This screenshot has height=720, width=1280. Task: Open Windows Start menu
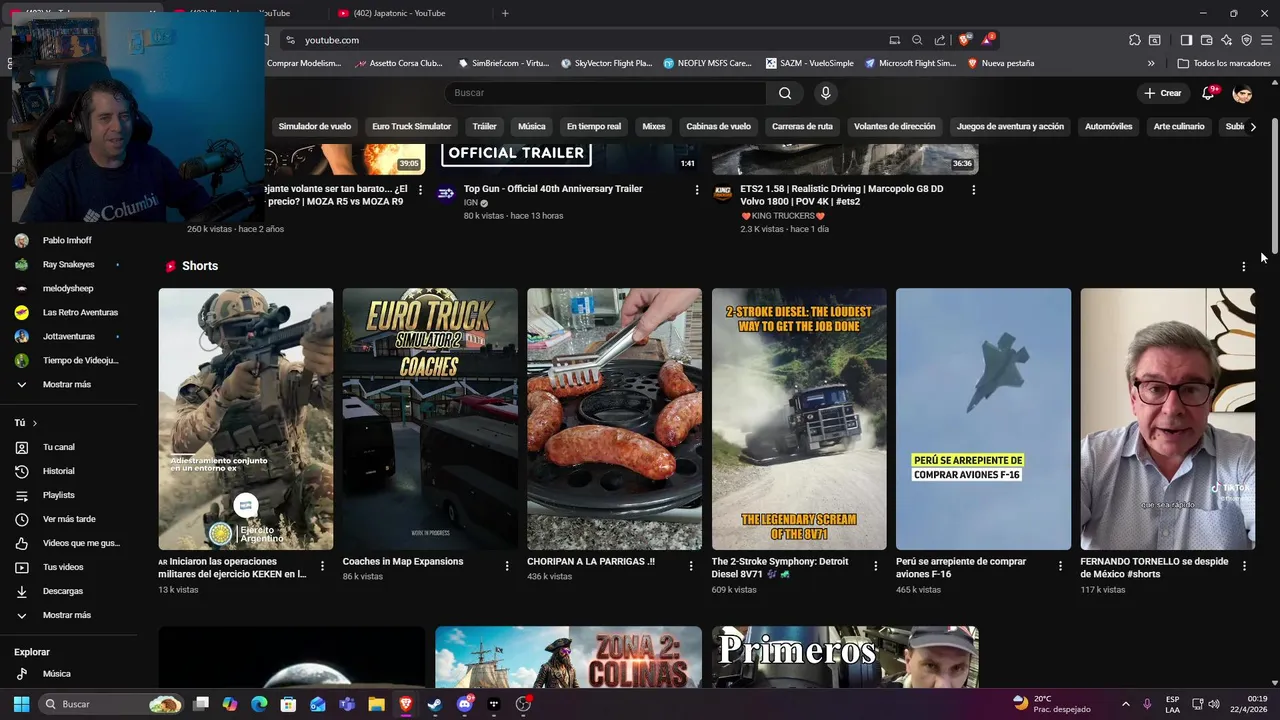pyautogui.click(x=21, y=704)
